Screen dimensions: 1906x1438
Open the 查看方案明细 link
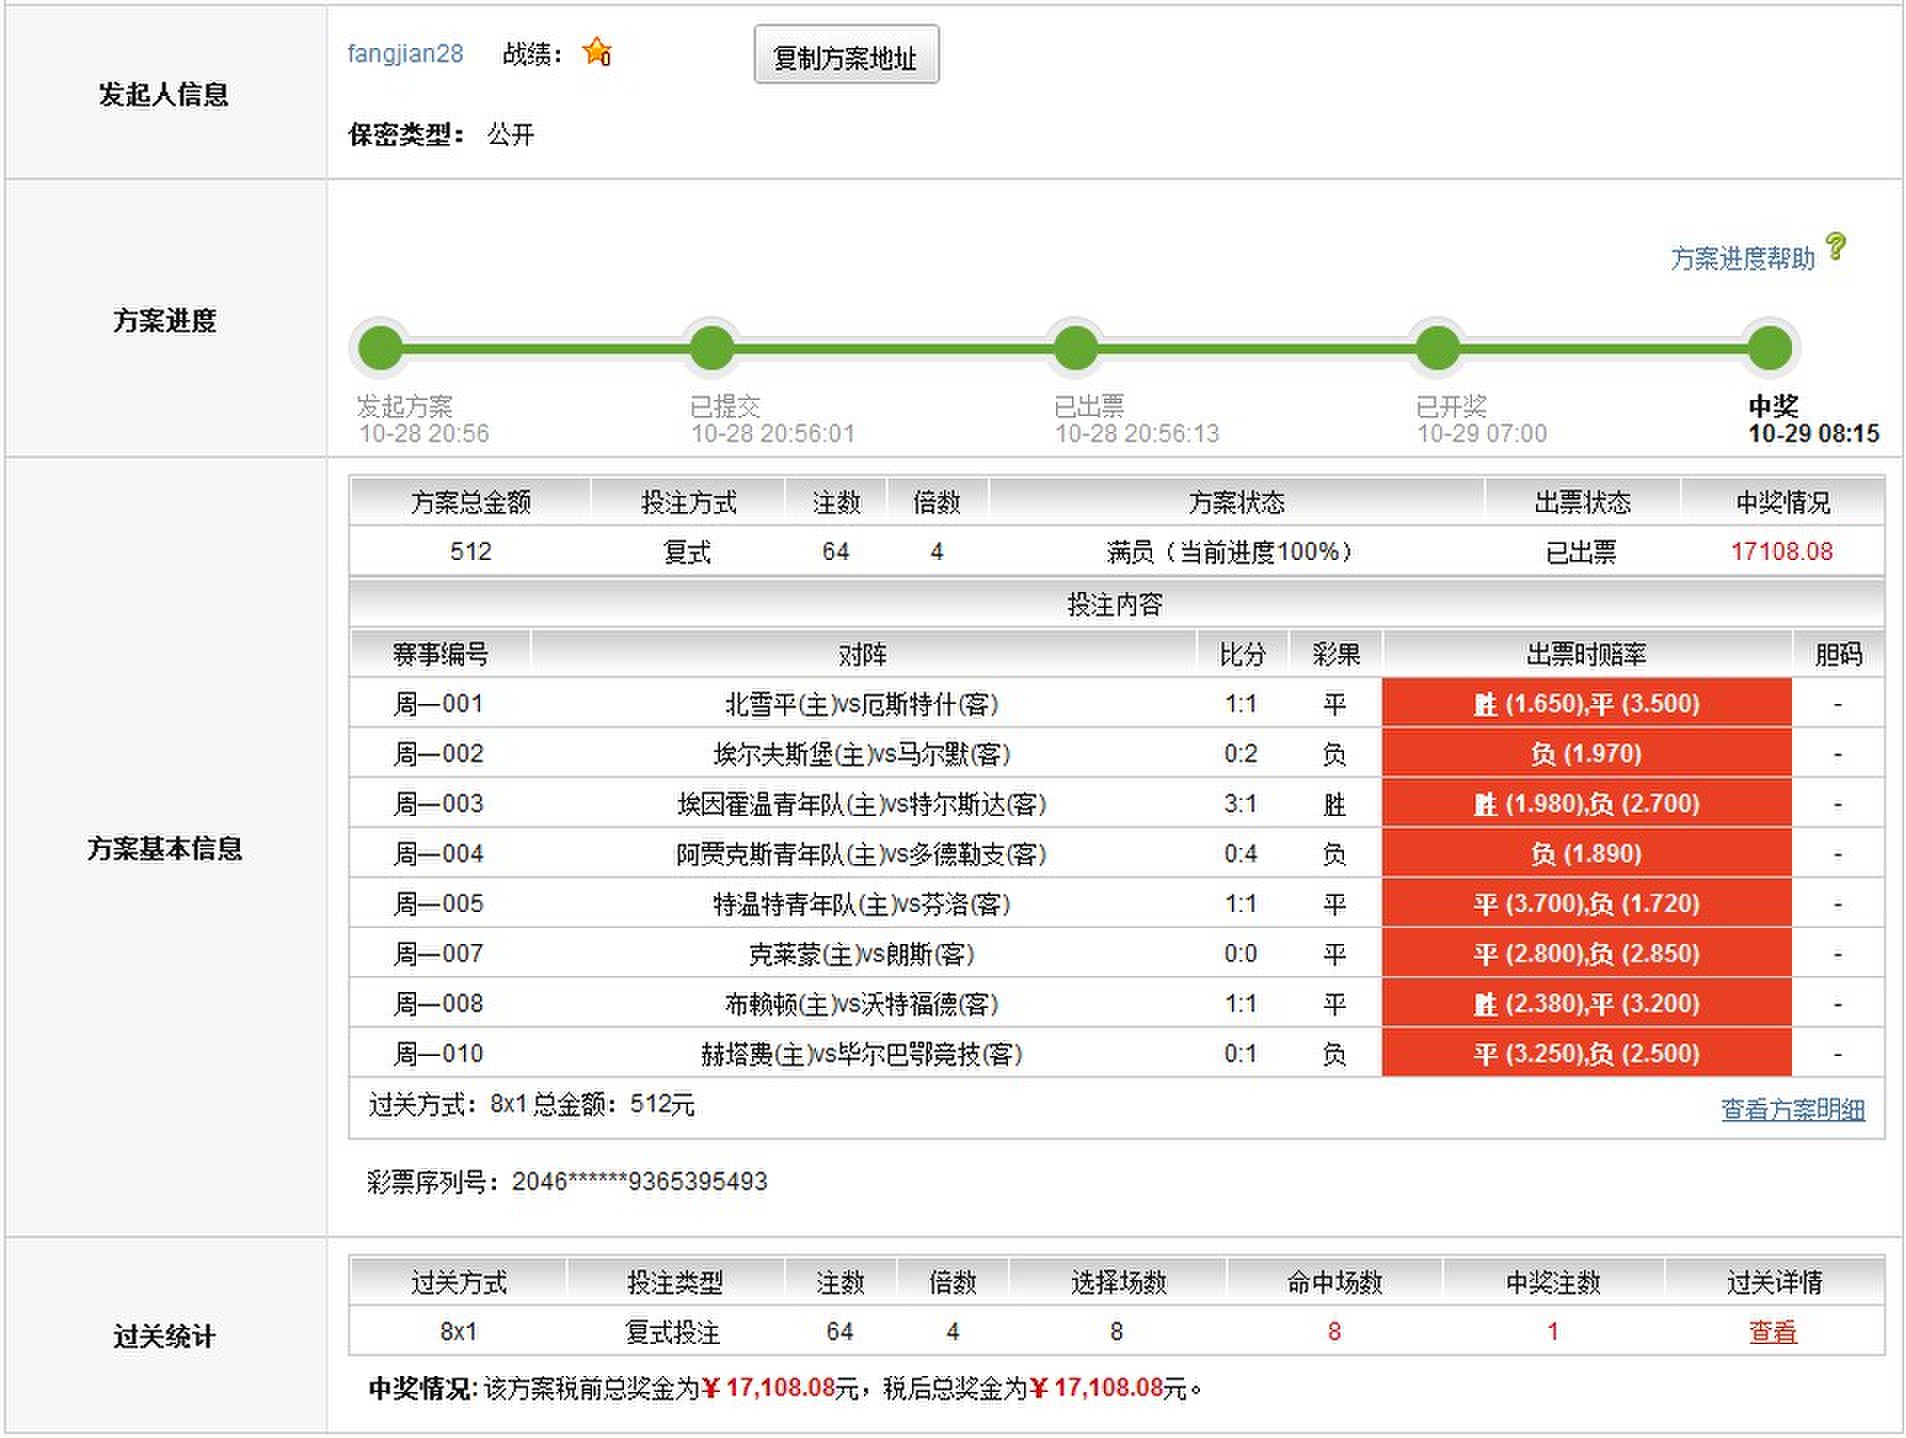pyautogui.click(x=1792, y=1109)
